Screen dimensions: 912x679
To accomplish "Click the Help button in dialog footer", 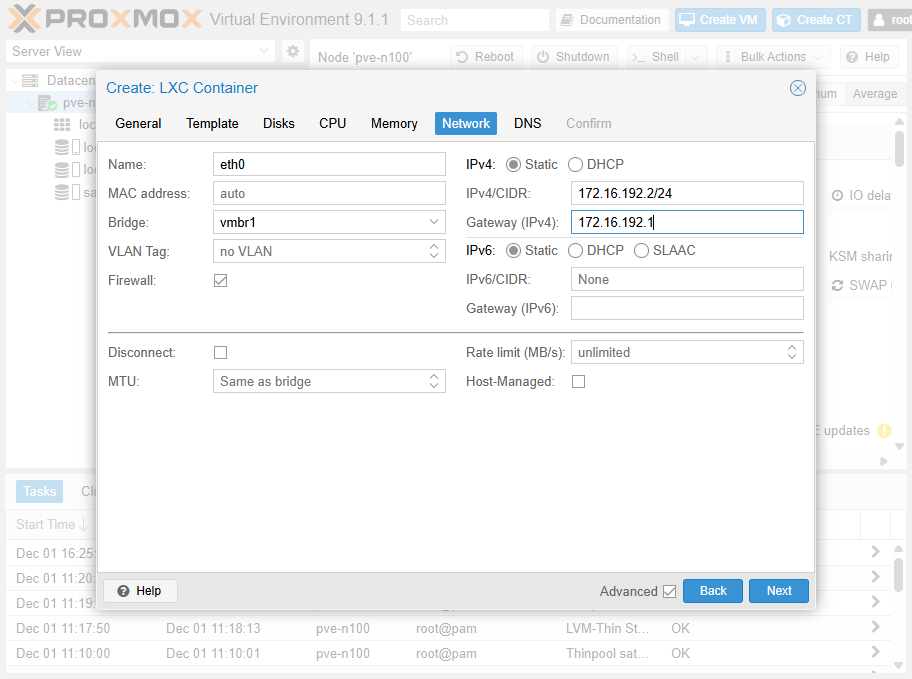I will click(140, 591).
